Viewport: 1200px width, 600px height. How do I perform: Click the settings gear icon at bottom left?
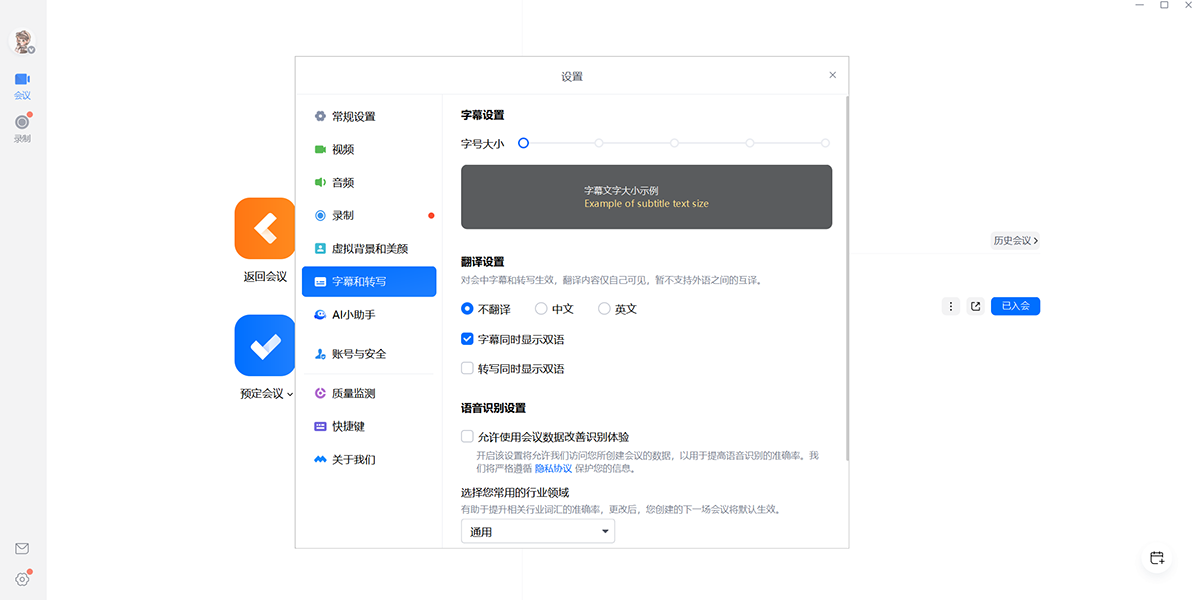pyautogui.click(x=22, y=579)
